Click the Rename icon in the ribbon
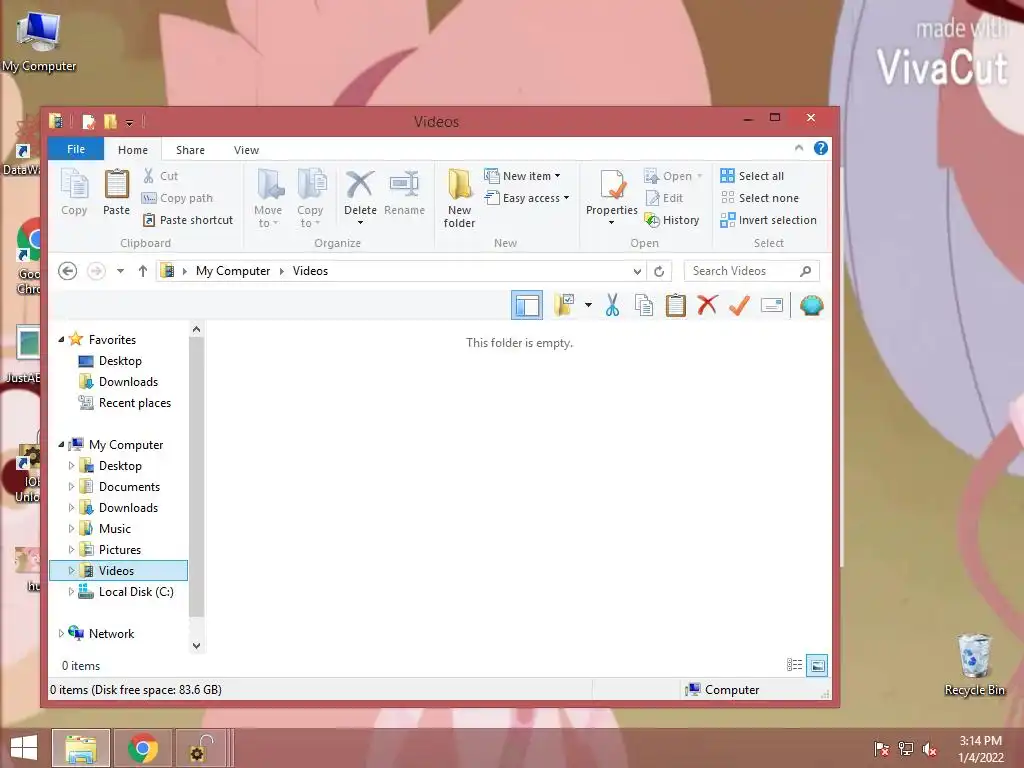Image resolution: width=1024 pixels, height=768 pixels. tap(404, 184)
